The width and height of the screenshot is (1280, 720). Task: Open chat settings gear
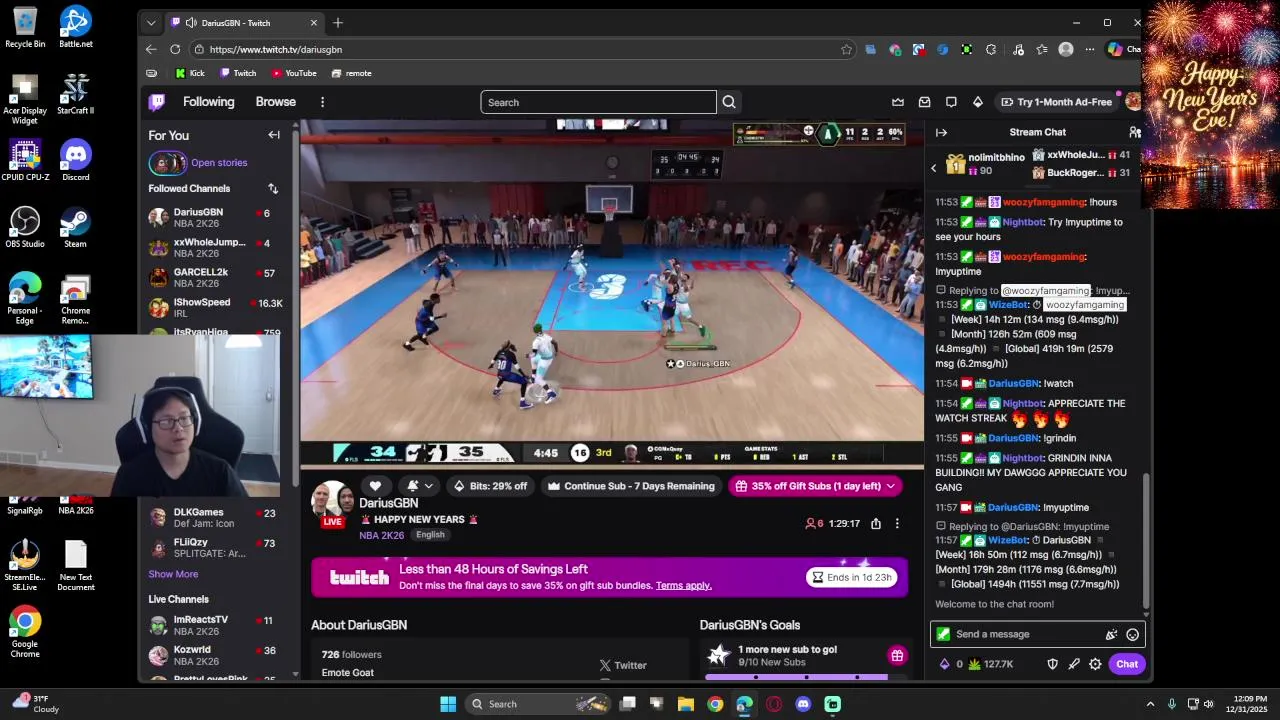tap(1095, 664)
